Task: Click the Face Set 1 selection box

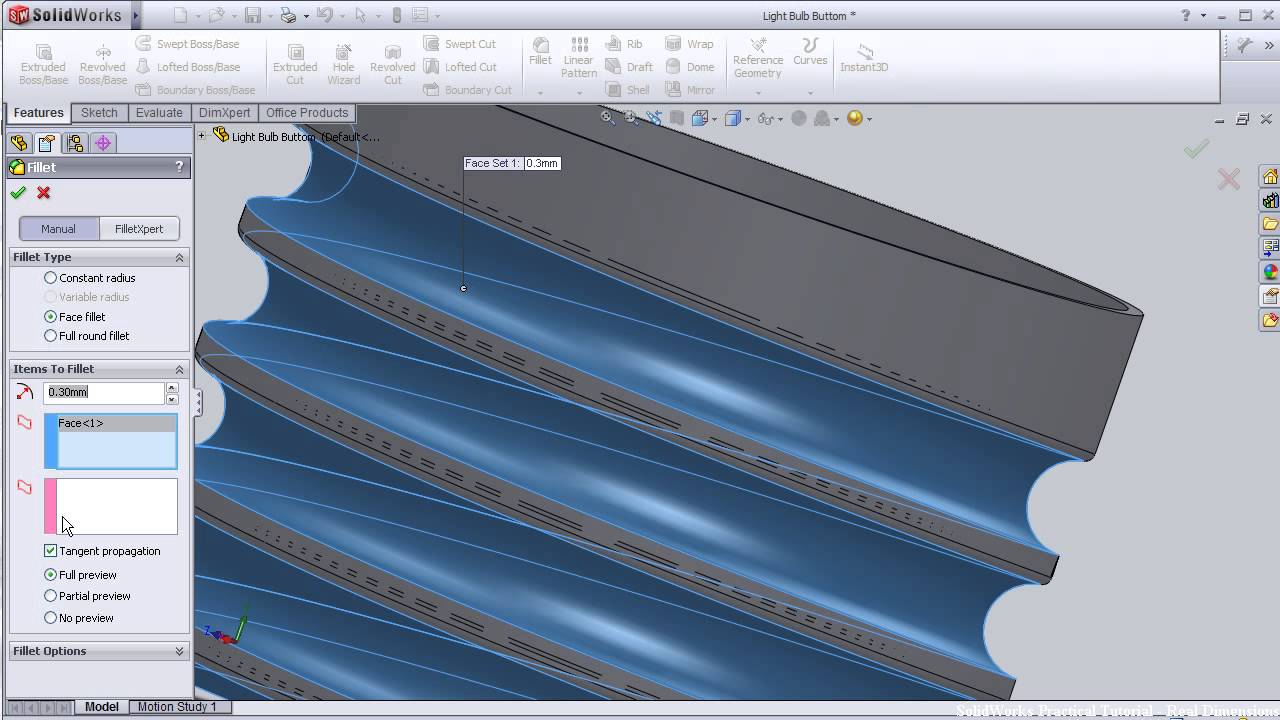Action: click(111, 442)
